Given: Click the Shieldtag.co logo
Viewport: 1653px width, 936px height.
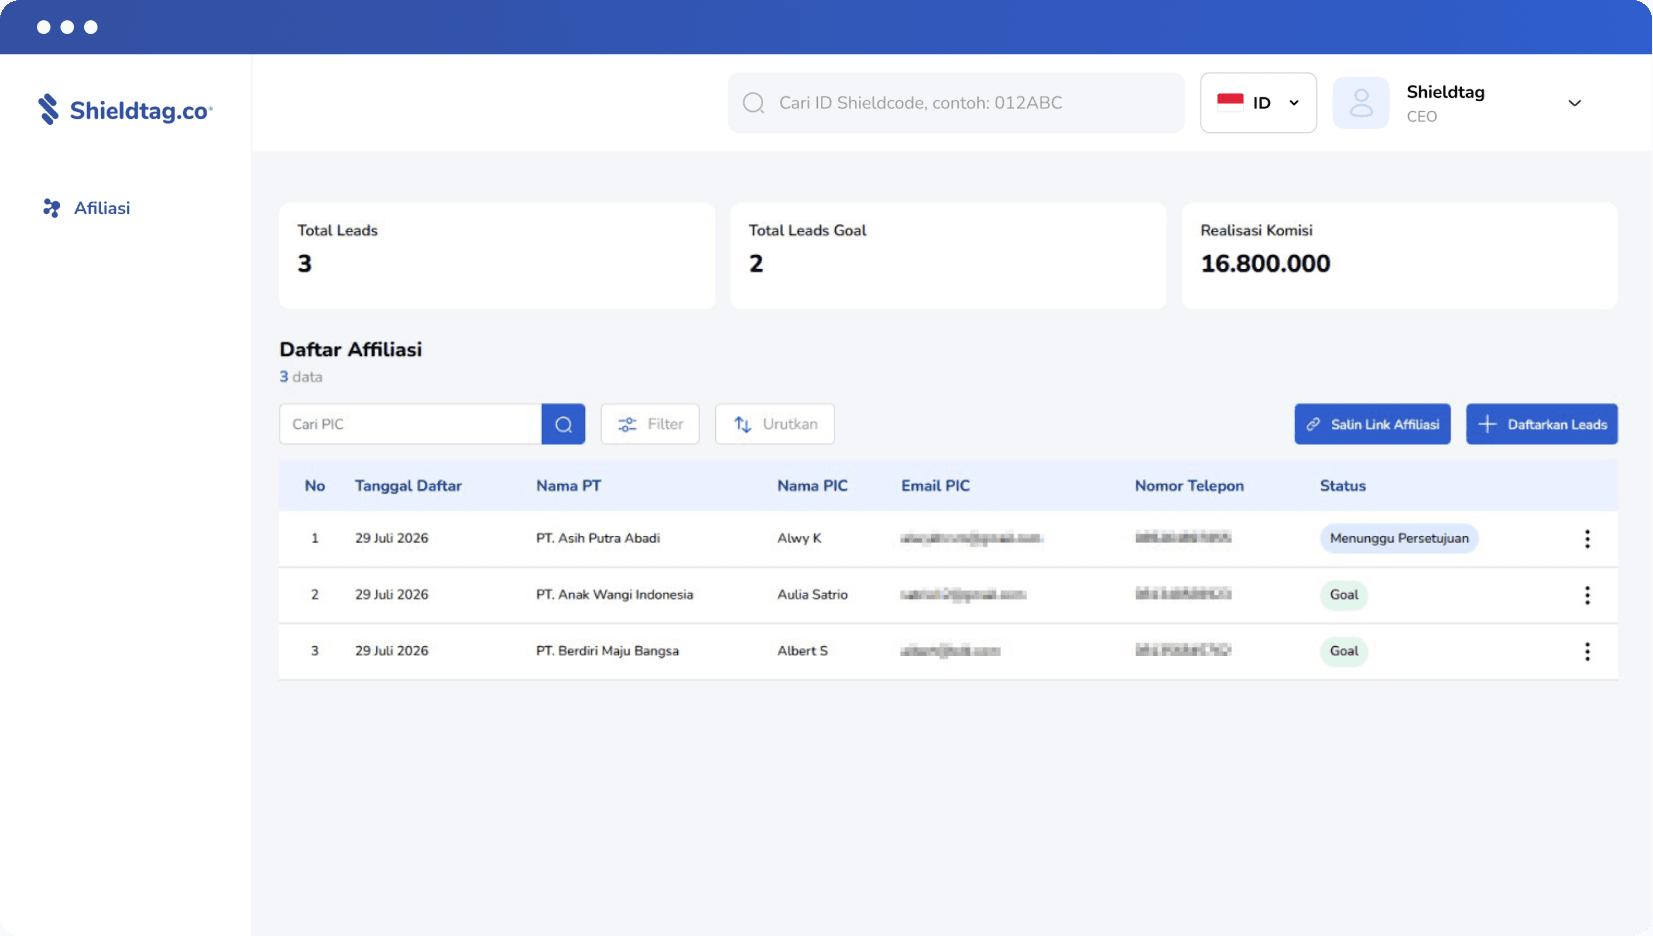Looking at the screenshot, I should [x=125, y=109].
